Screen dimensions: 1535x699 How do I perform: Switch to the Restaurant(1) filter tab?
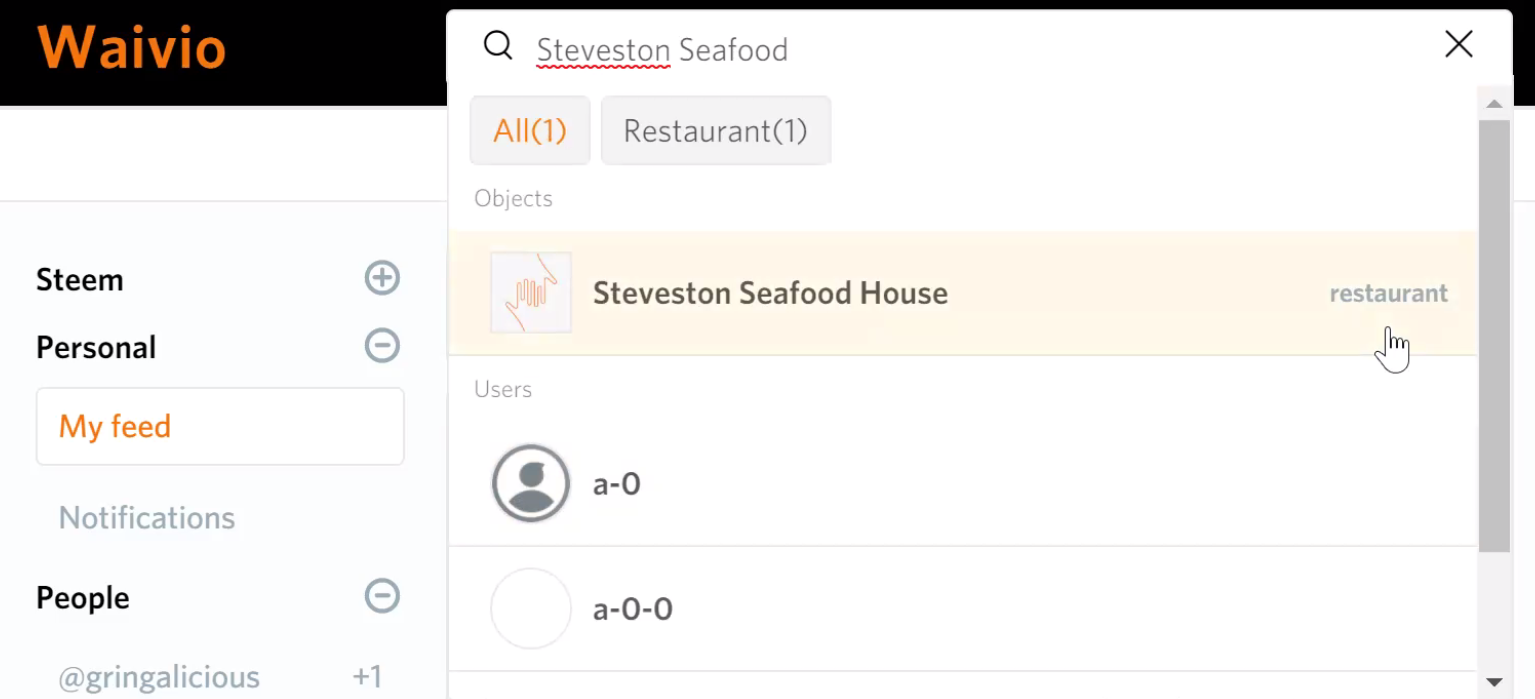click(715, 131)
